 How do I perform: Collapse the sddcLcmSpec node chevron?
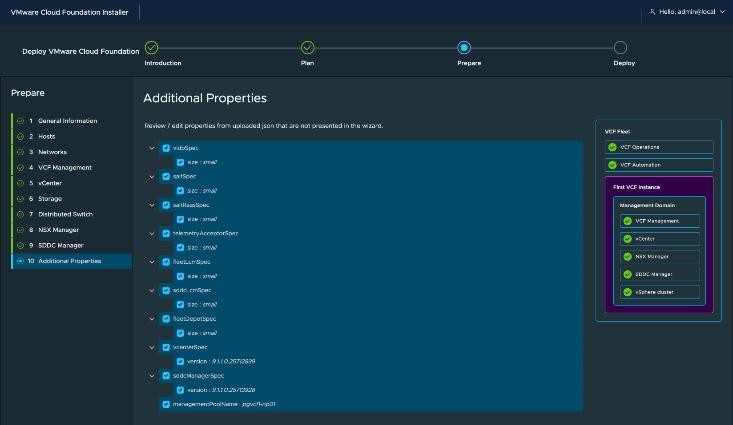point(151,291)
